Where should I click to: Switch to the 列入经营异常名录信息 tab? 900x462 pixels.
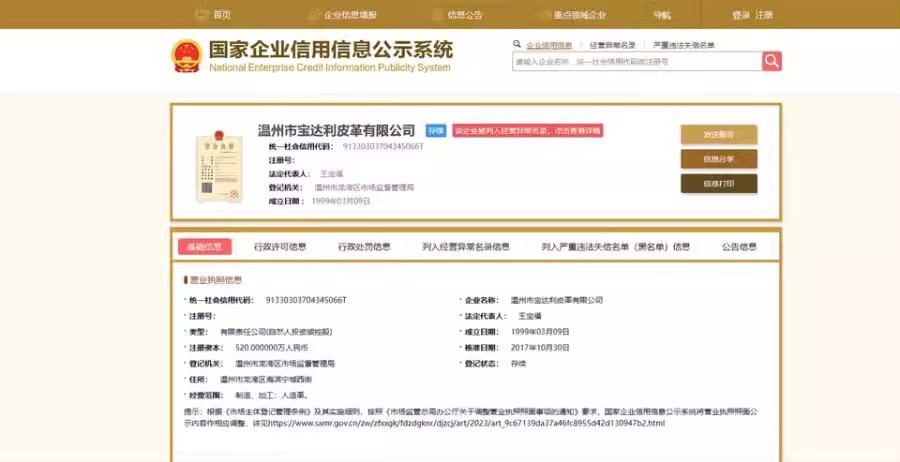pos(466,247)
